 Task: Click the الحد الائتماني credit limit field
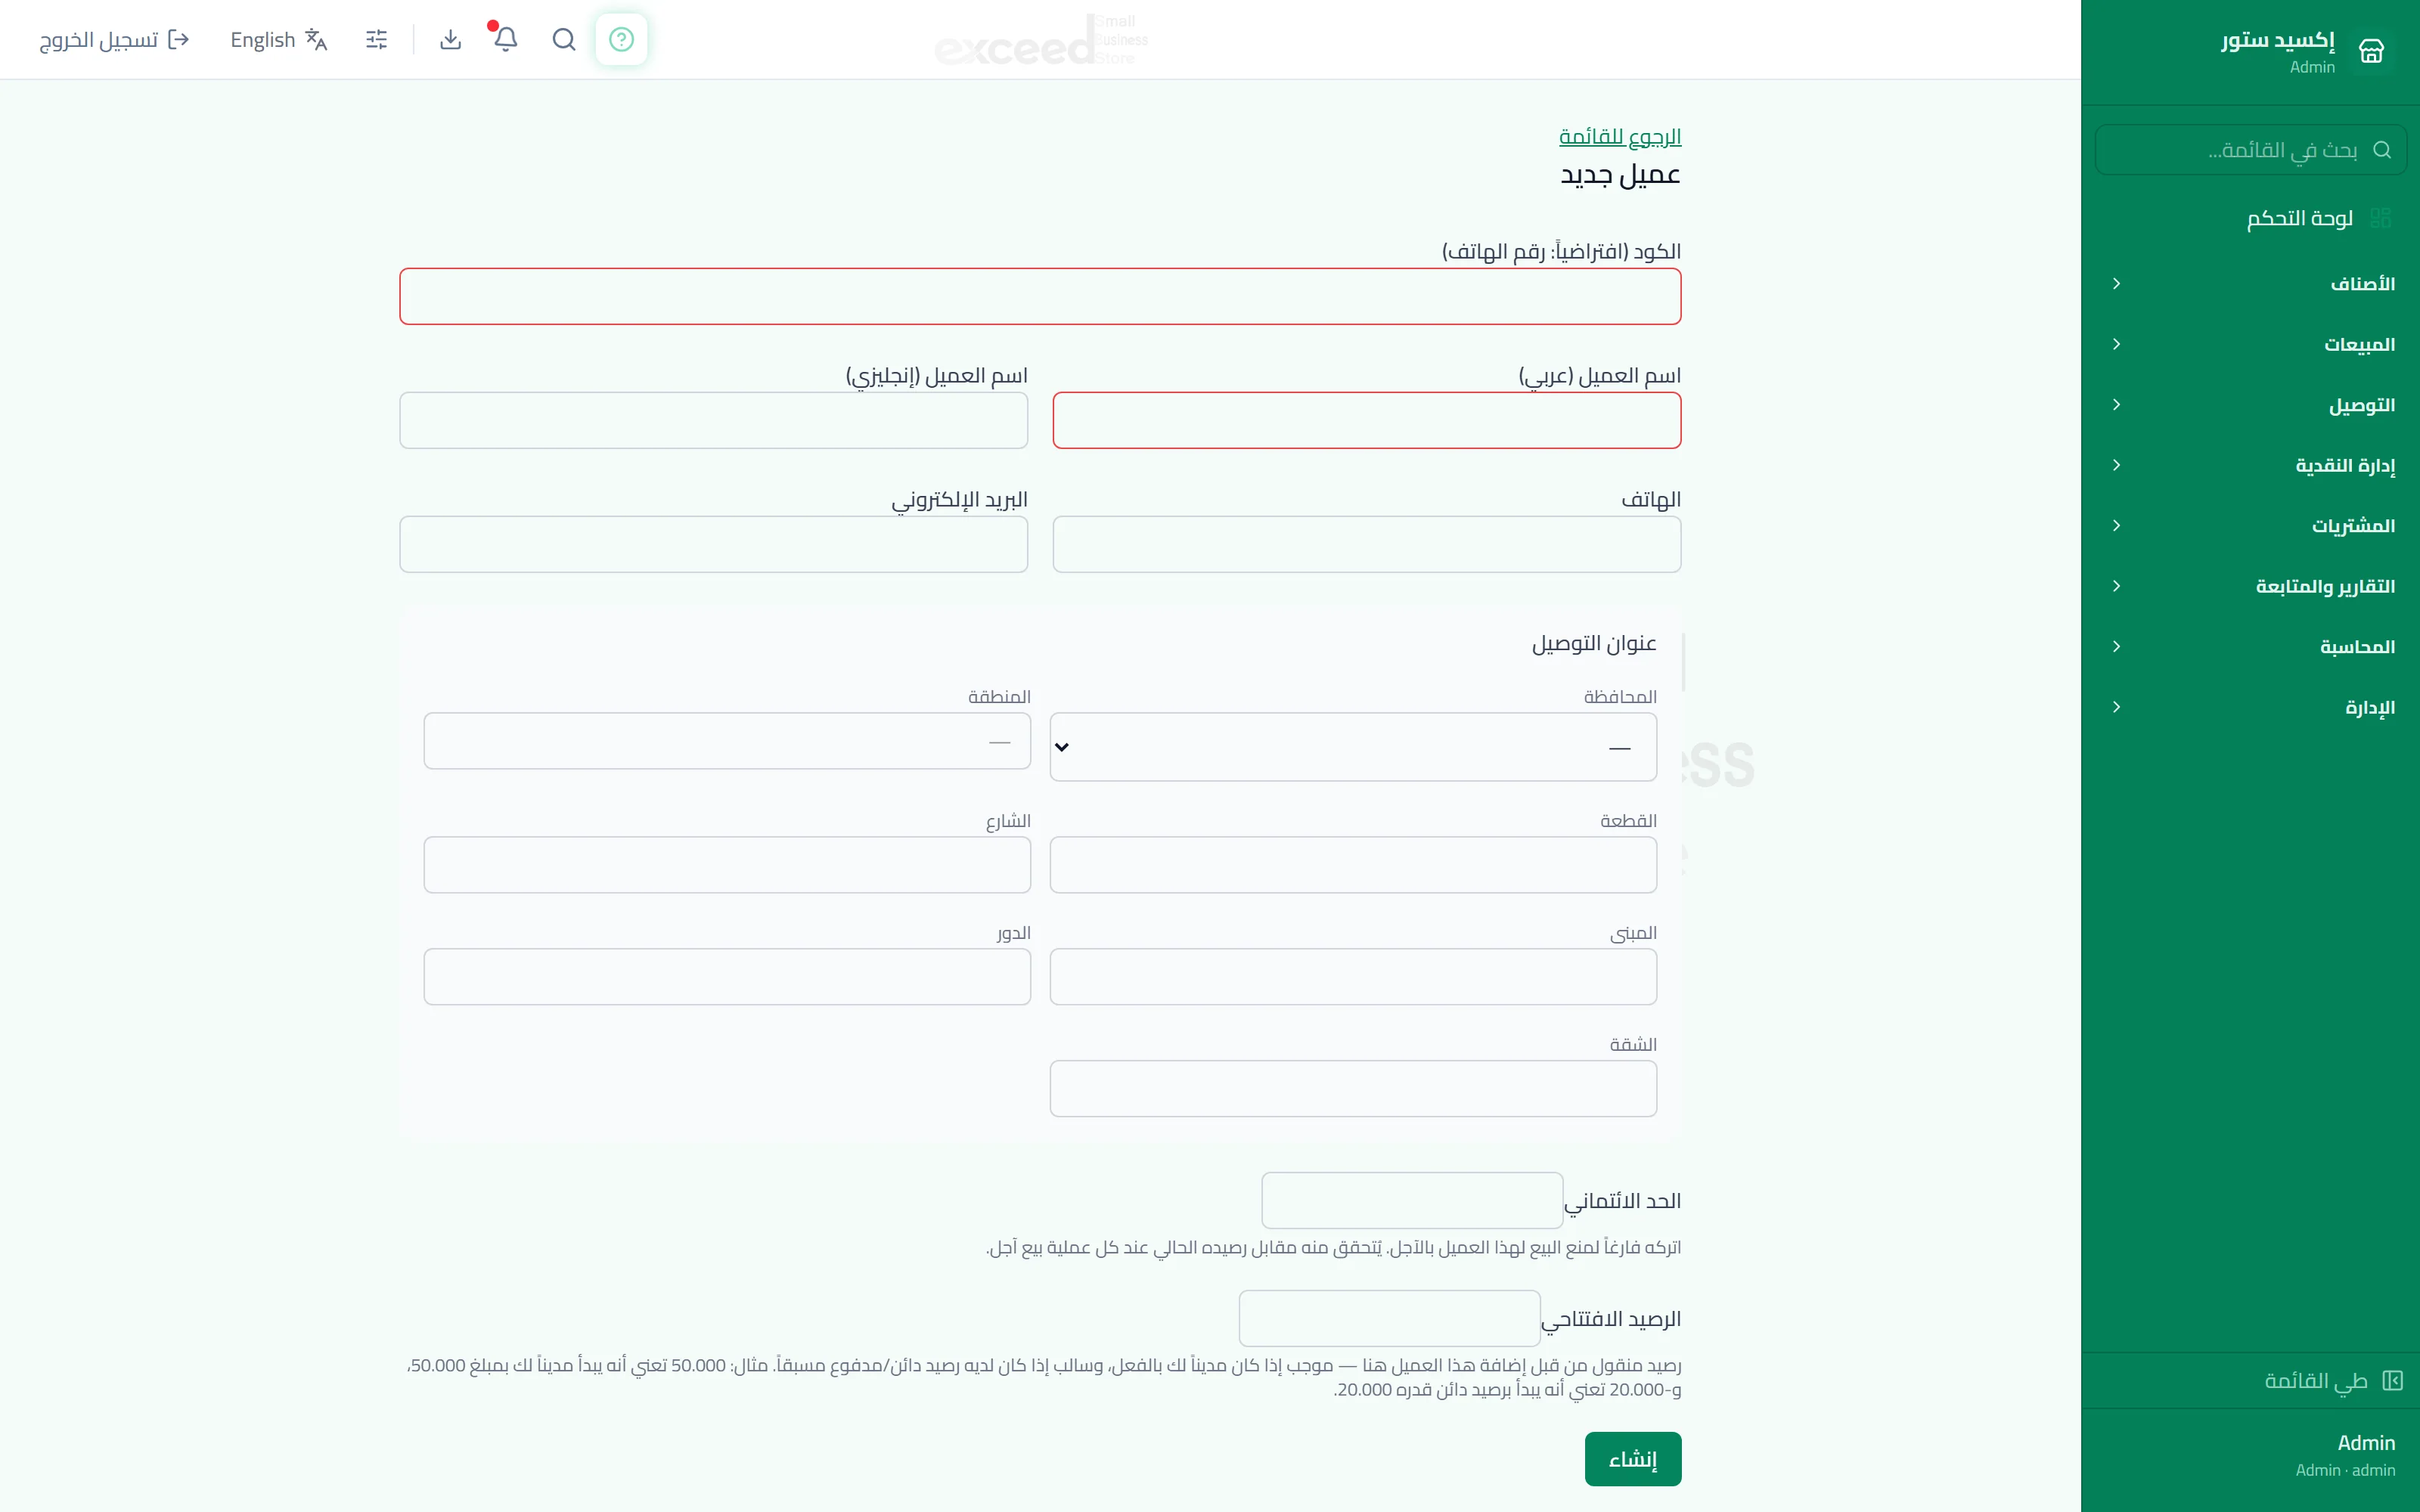1412,1201
